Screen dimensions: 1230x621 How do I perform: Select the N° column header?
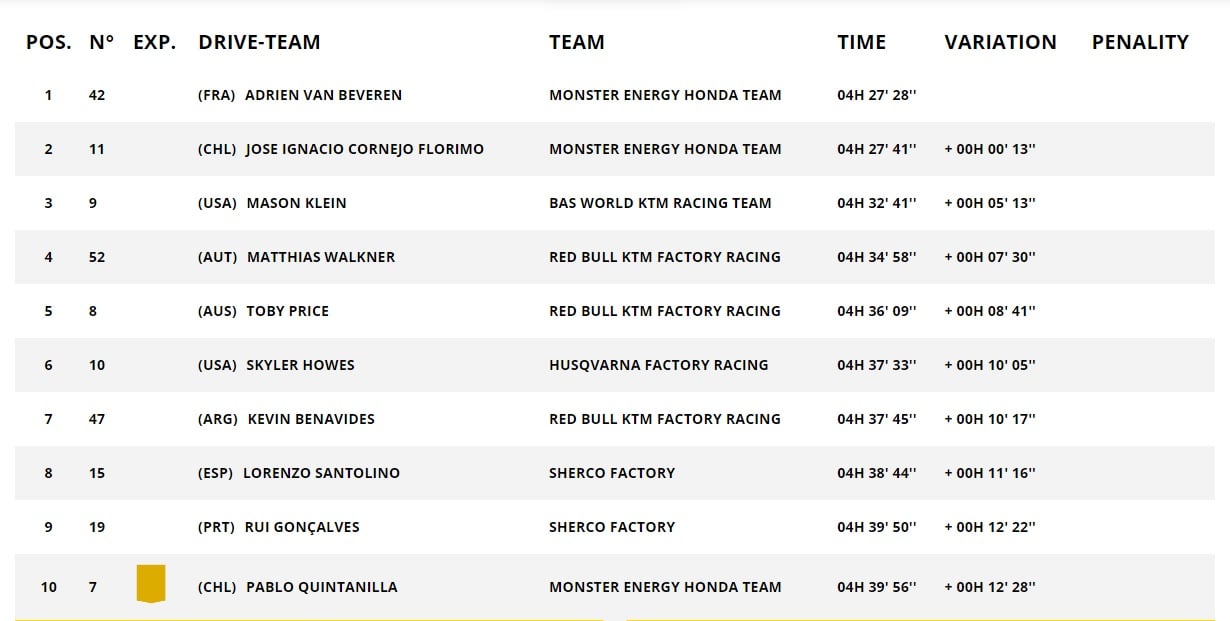click(101, 42)
